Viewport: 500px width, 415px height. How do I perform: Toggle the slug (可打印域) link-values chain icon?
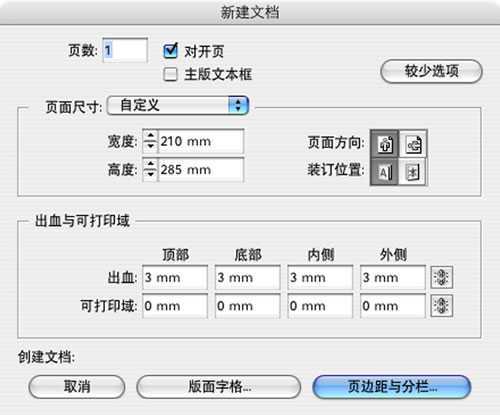click(x=442, y=305)
